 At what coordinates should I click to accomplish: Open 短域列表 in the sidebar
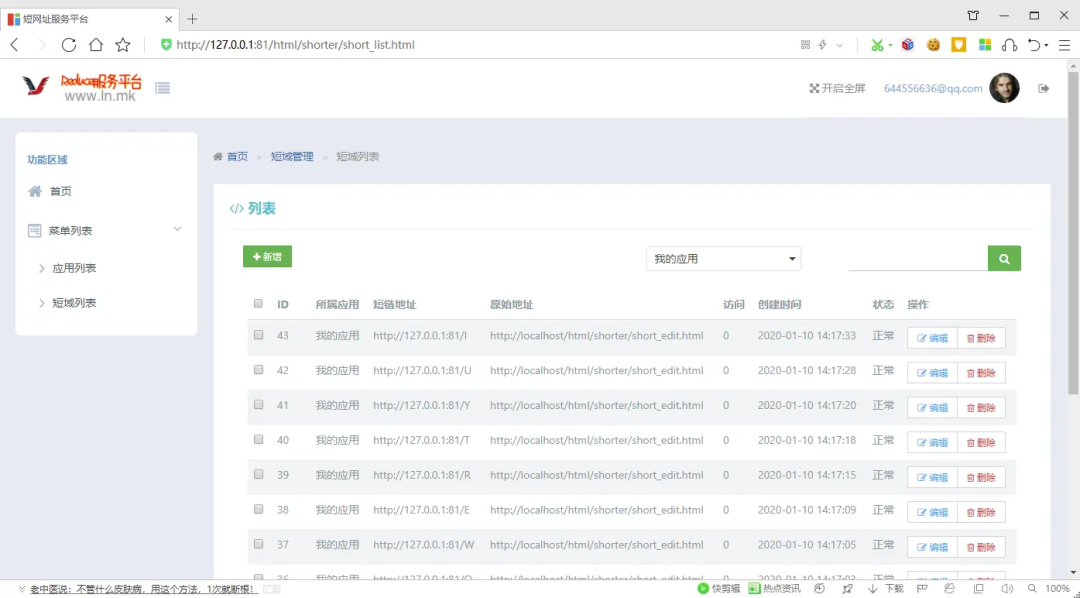74,303
